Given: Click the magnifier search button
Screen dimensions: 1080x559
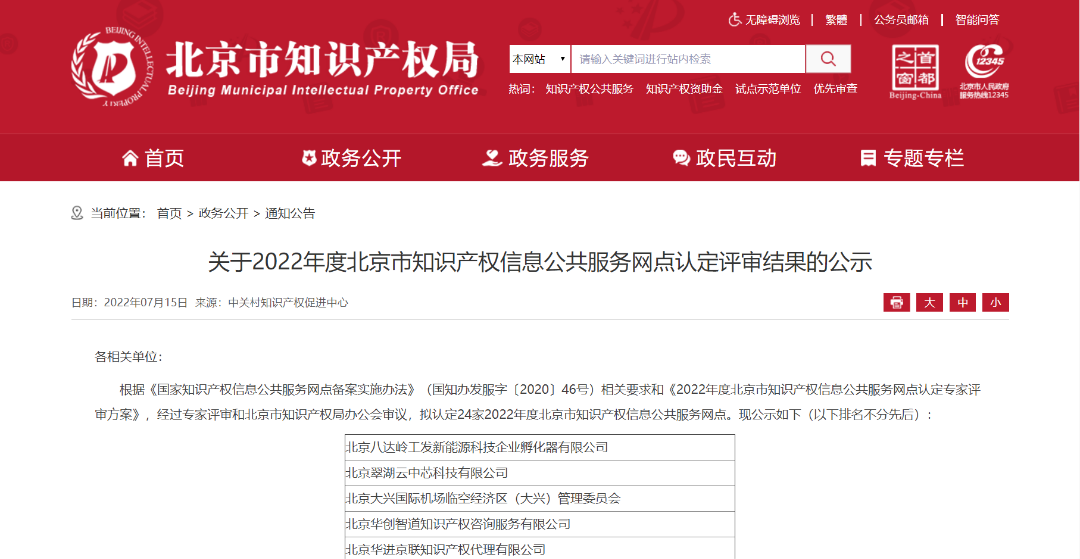Looking at the screenshot, I should coord(828,59).
